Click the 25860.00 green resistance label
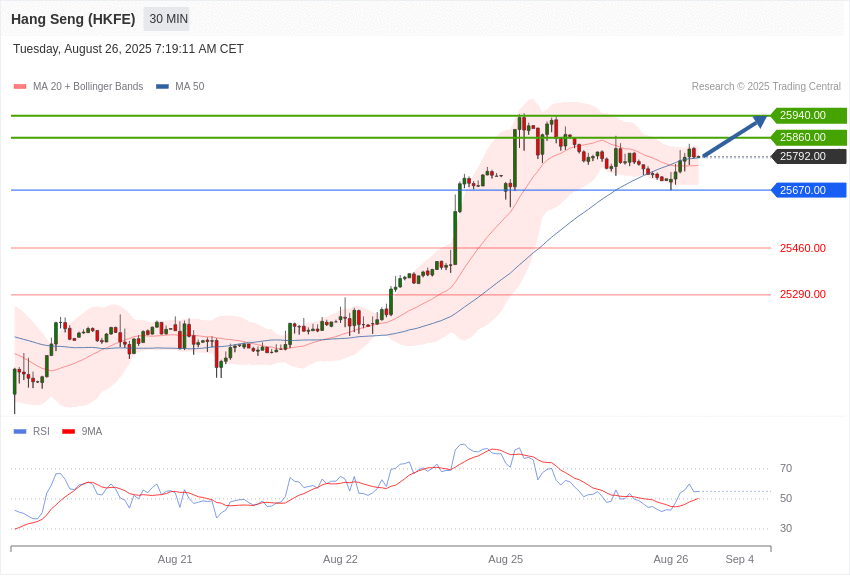850x576 pixels. pos(808,138)
